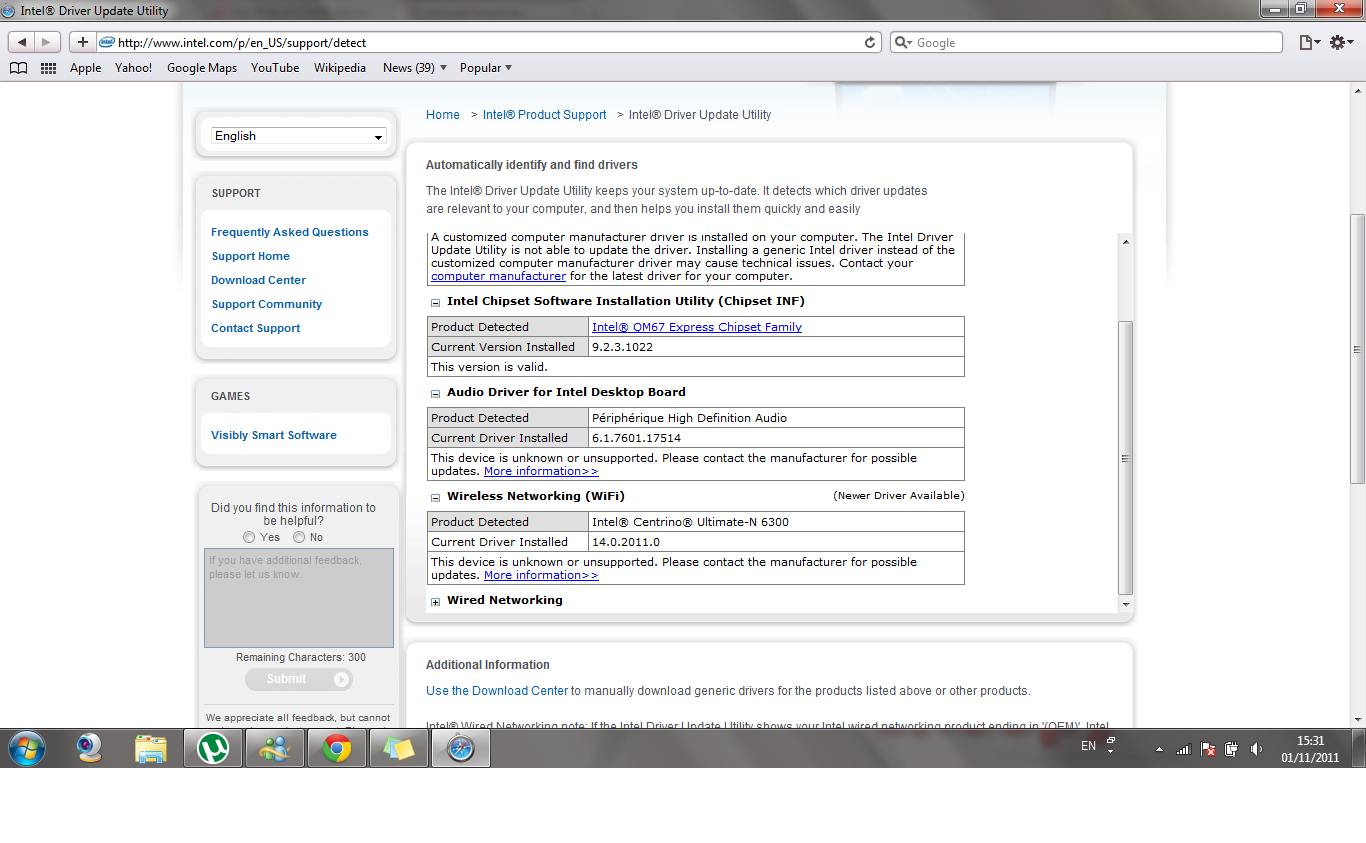Expand the Wired Networking section
Image resolution: width=1366 pixels, height=843 pixels.
click(x=436, y=601)
